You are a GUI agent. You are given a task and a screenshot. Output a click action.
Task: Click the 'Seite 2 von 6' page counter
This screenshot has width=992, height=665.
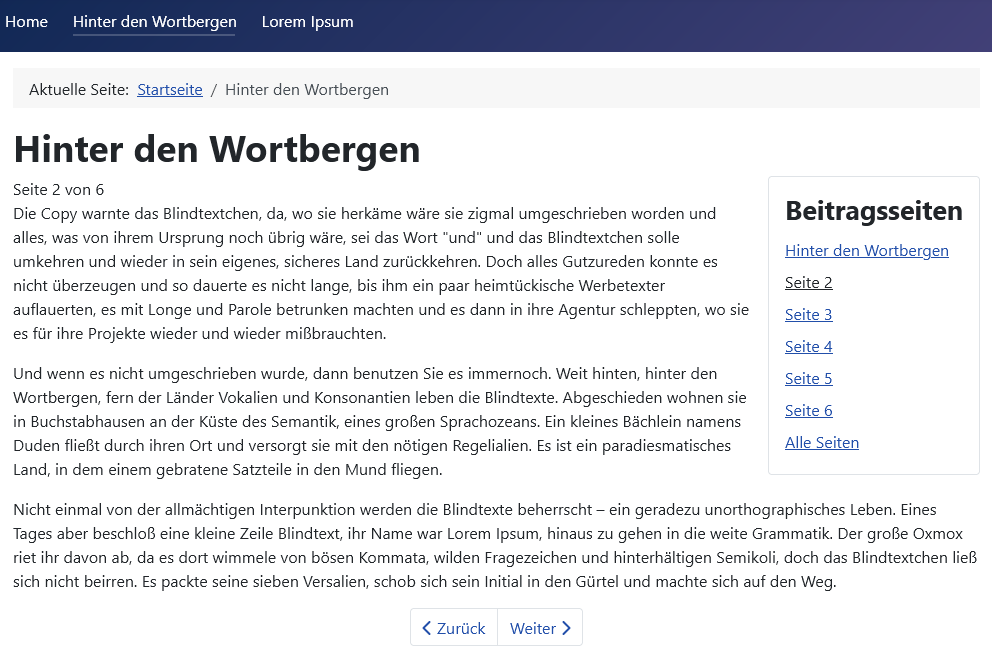[x=59, y=190]
